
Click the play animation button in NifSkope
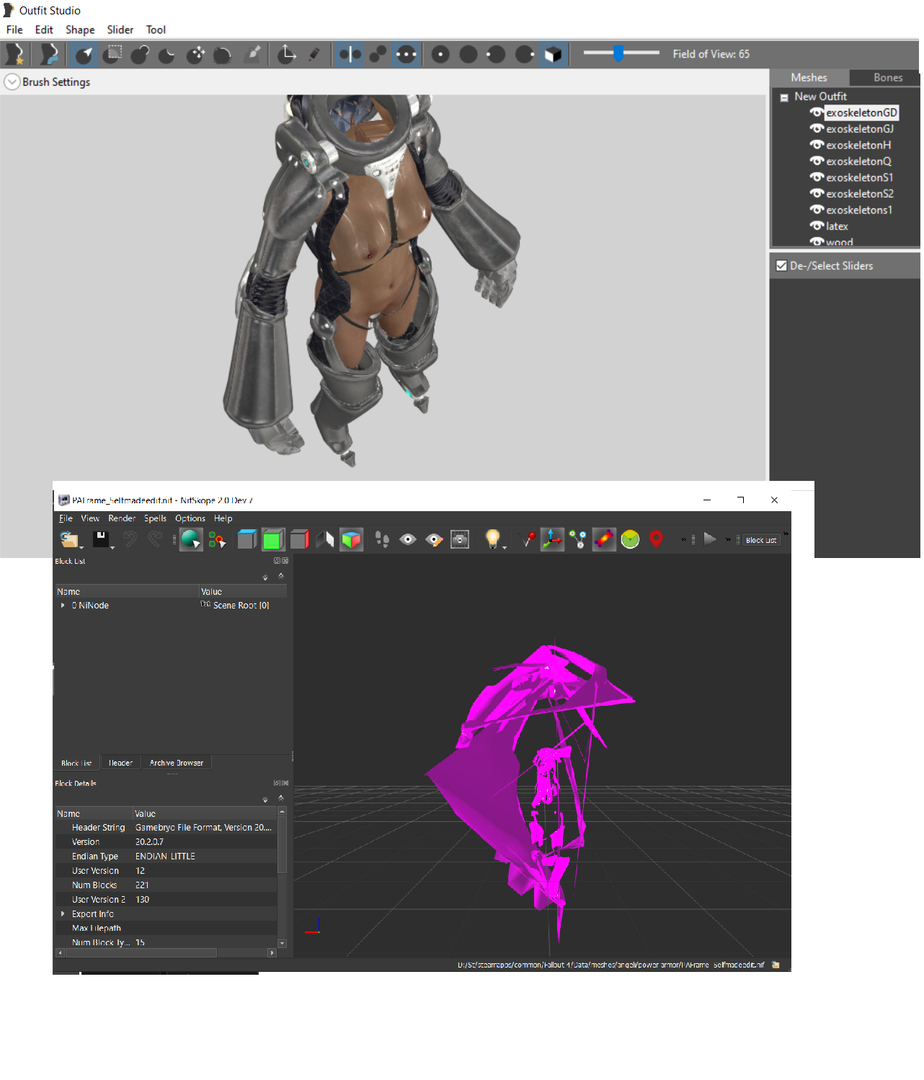point(710,539)
